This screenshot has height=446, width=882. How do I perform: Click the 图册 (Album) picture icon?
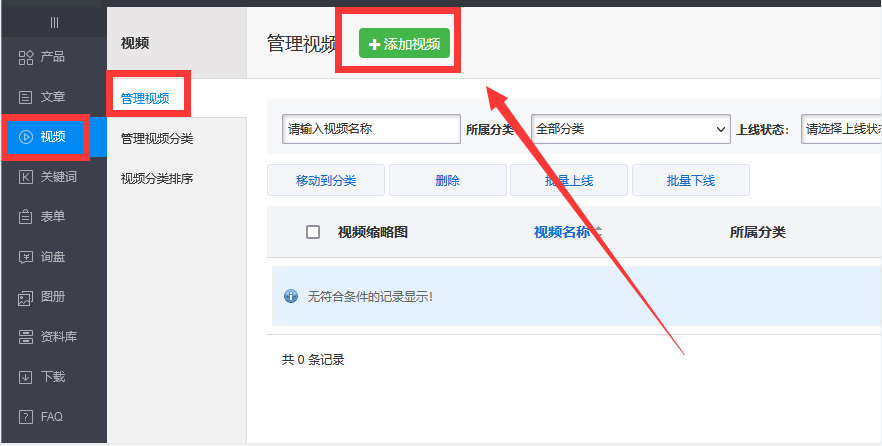(x=26, y=297)
